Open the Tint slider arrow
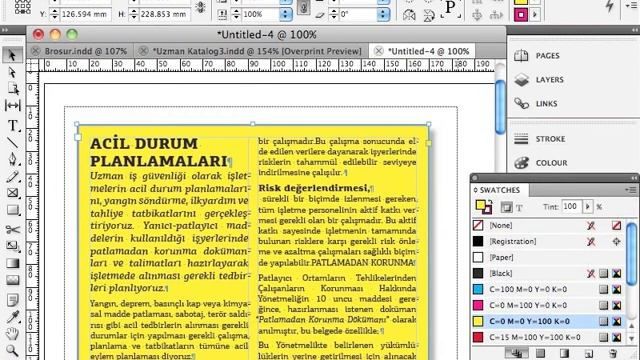 pos(587,207)
